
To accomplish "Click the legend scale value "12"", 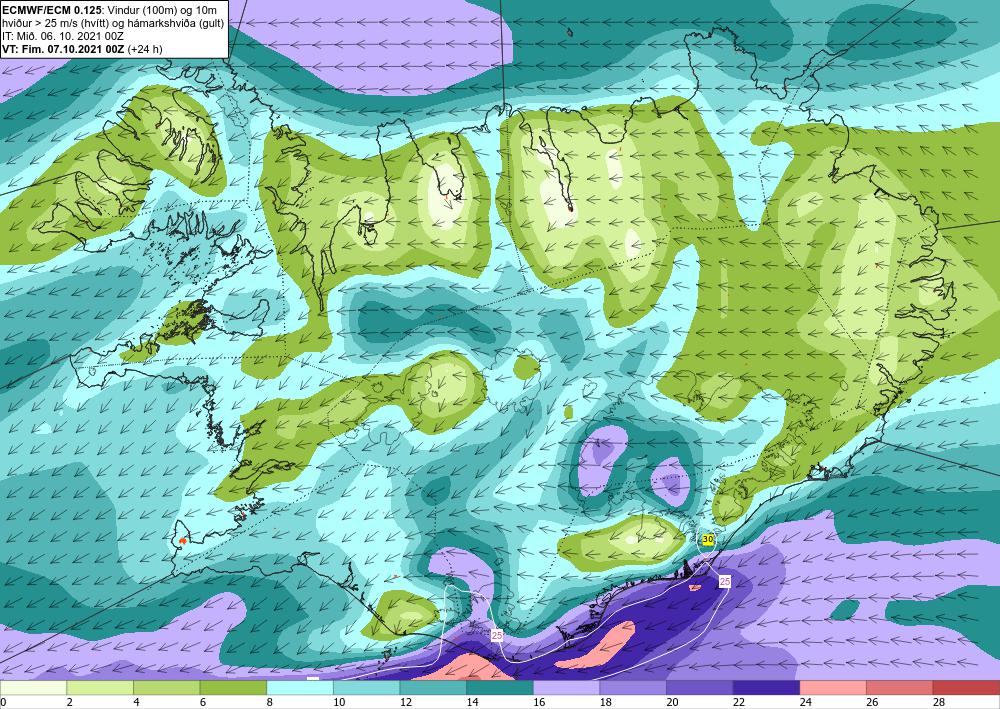I will tap(406, 702).
